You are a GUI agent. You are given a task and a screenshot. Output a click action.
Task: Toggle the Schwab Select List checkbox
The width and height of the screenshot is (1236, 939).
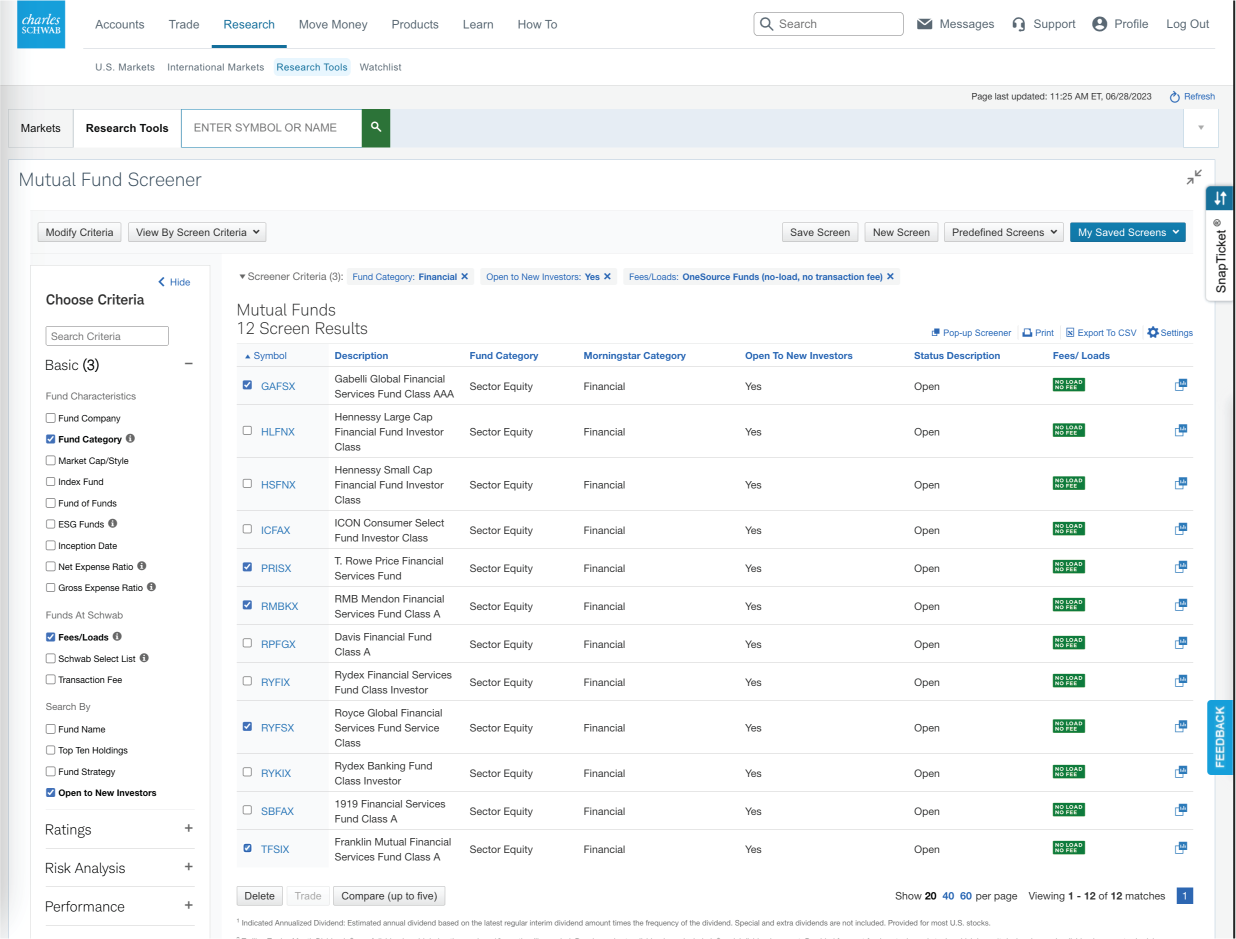[51, 658]
